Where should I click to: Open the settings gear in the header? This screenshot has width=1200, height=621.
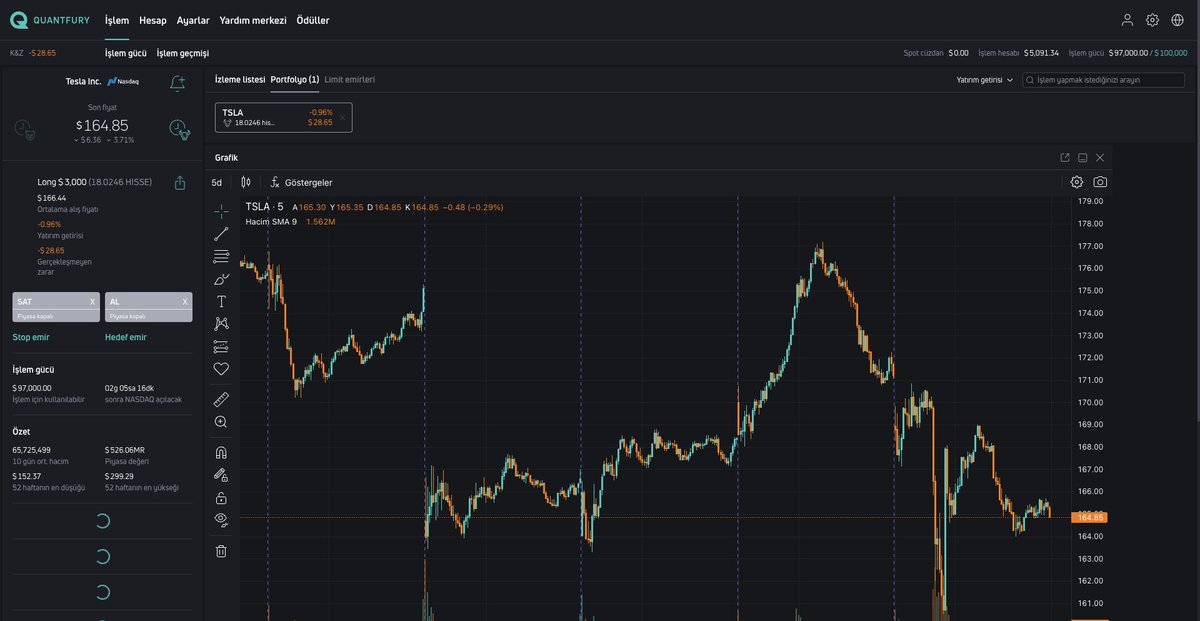[x=1152, y=20]
